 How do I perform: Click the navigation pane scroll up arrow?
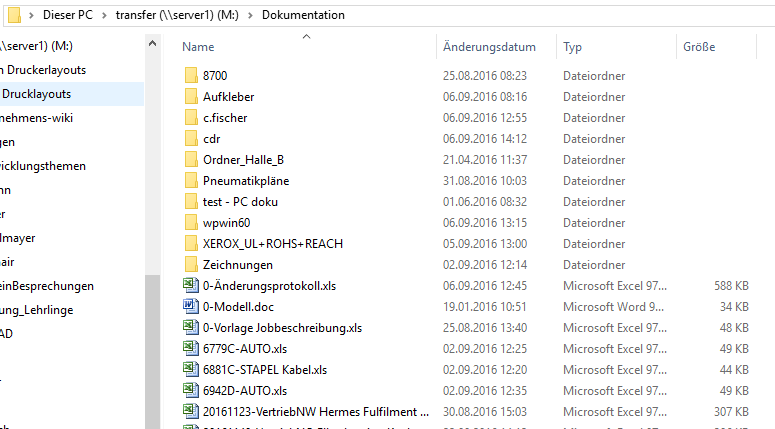coord(153,44)
